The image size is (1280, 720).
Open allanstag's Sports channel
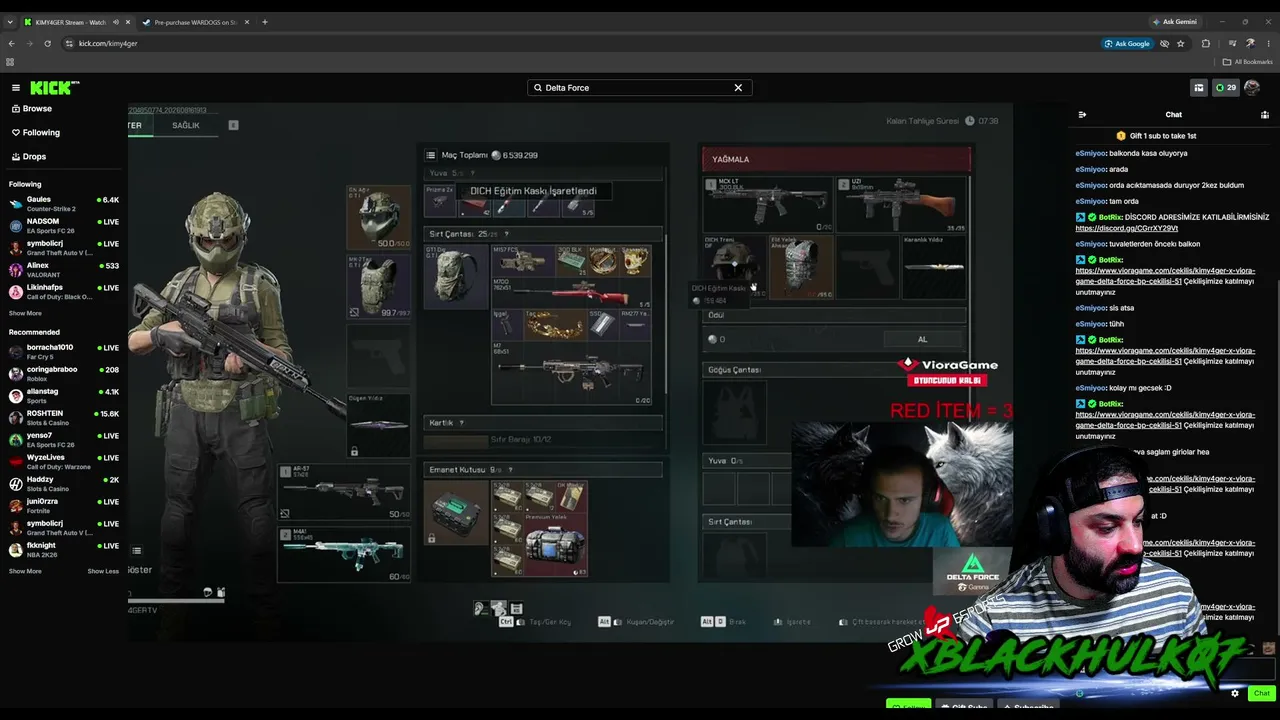coord(64,396)
